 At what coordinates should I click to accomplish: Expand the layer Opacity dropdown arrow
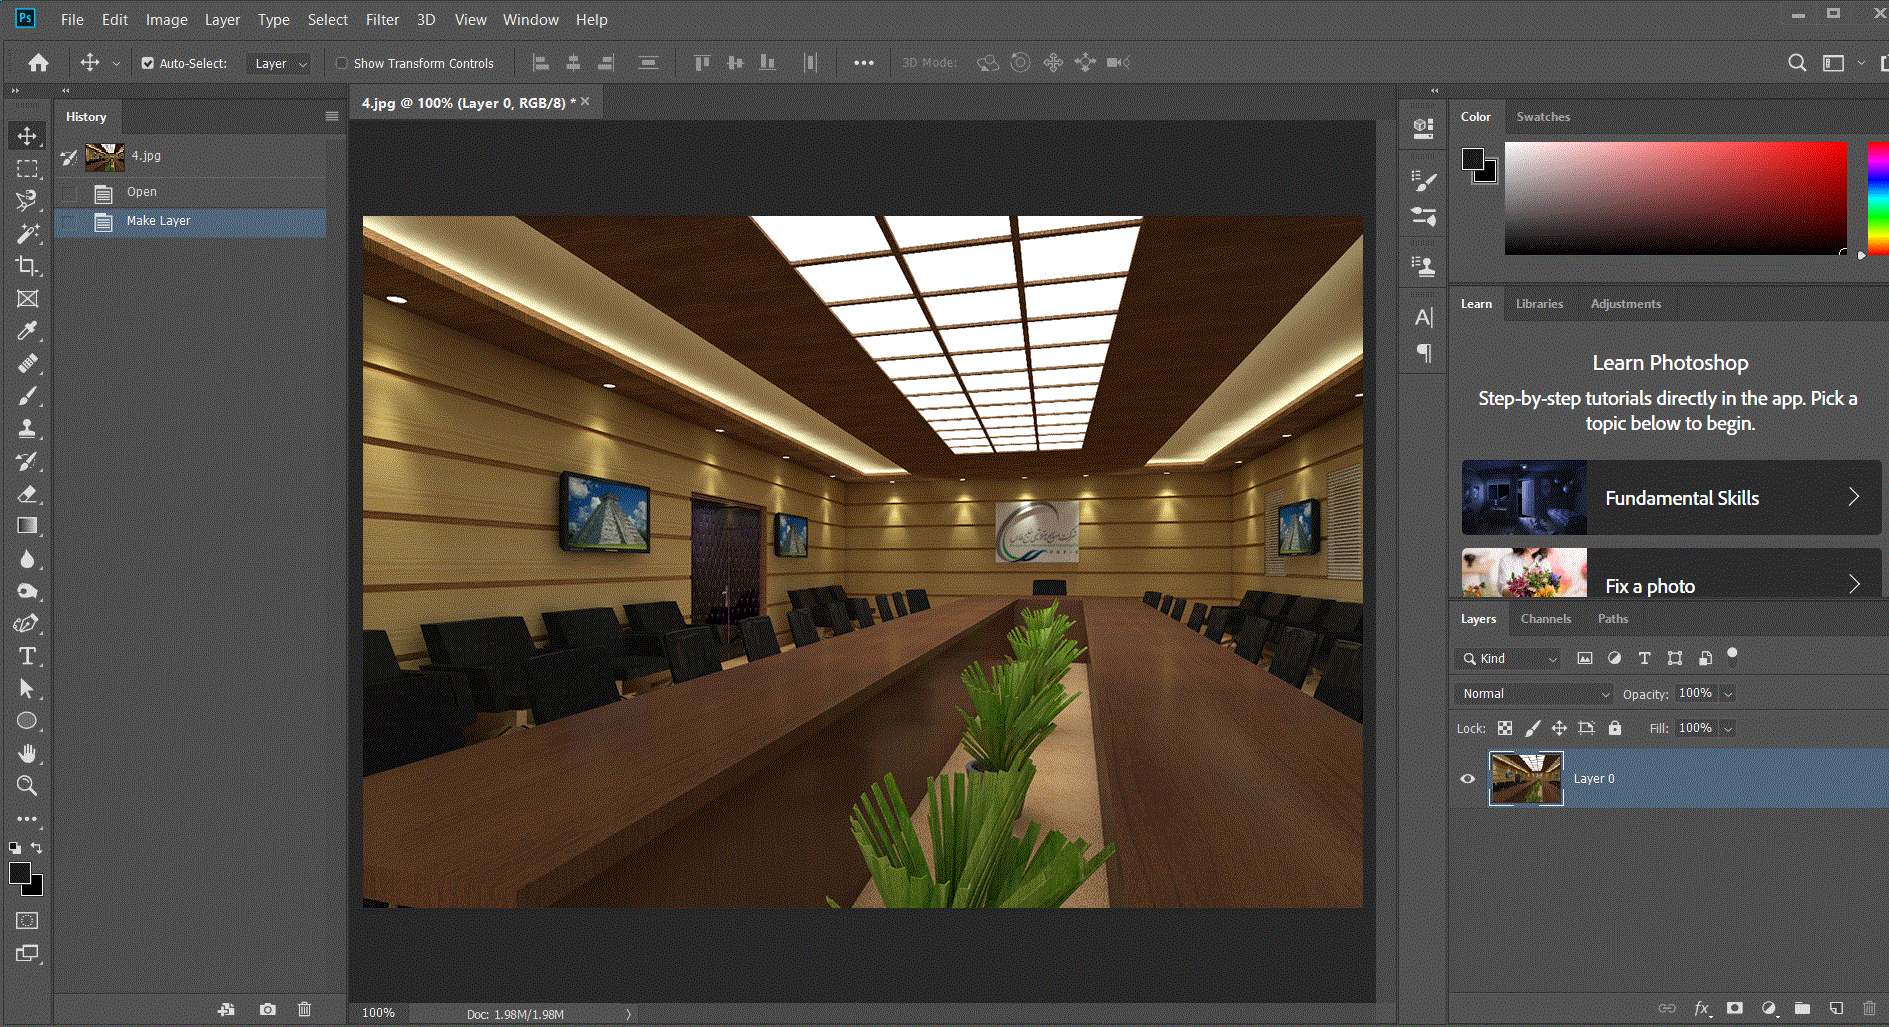coord(1728,693)
